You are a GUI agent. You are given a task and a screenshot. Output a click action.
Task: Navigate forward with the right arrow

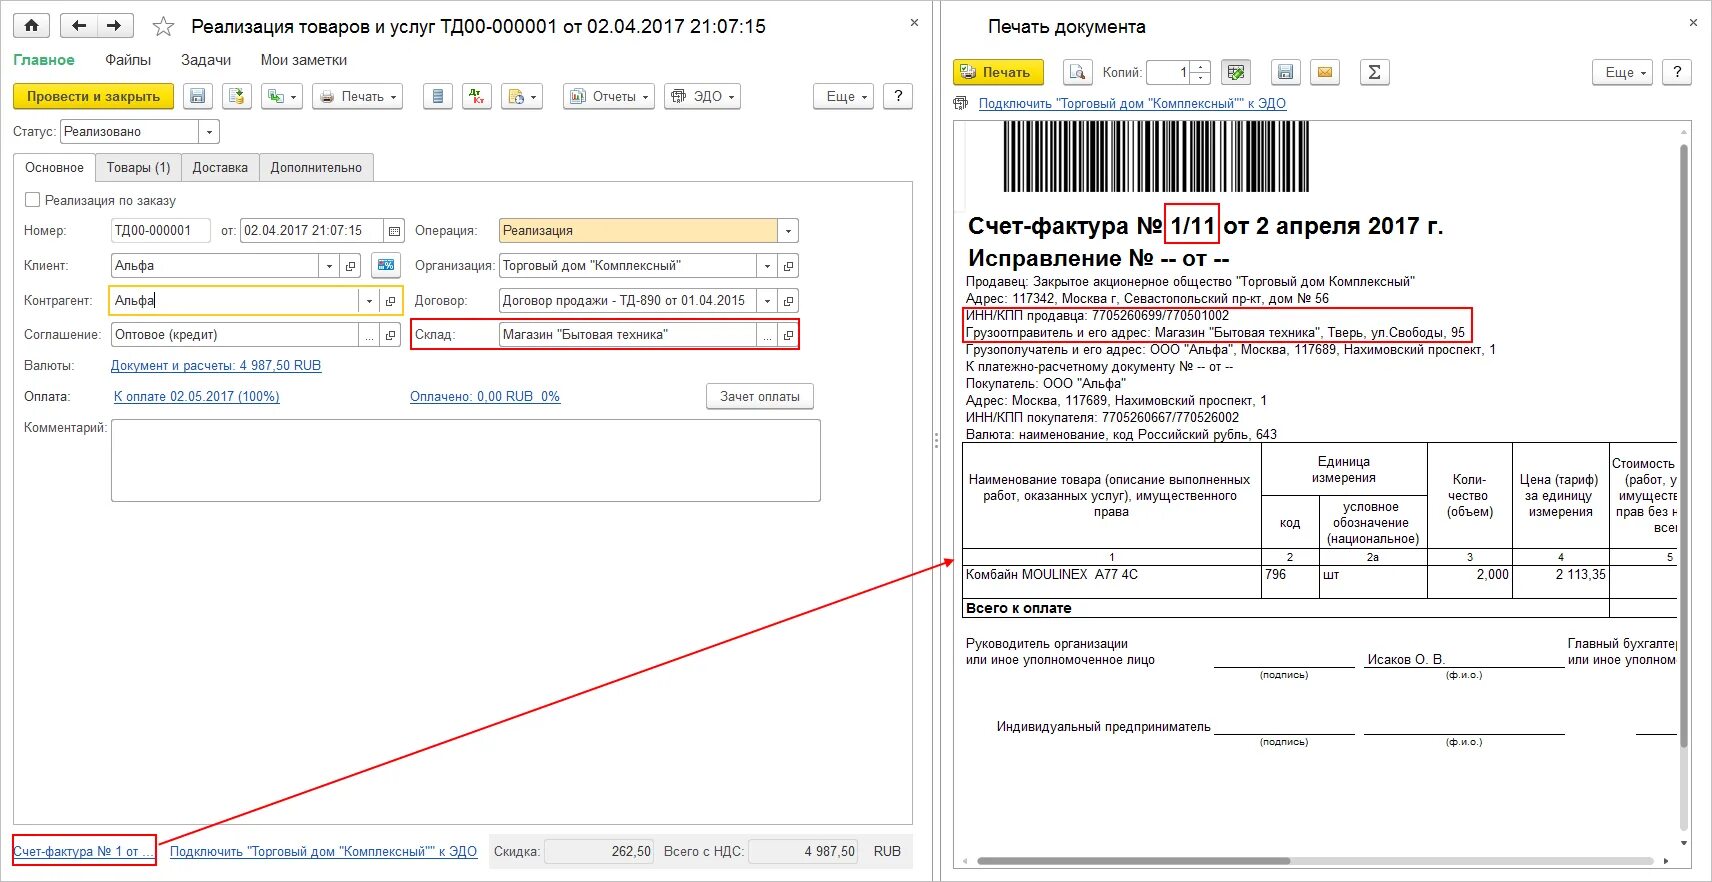coord(115,26)
